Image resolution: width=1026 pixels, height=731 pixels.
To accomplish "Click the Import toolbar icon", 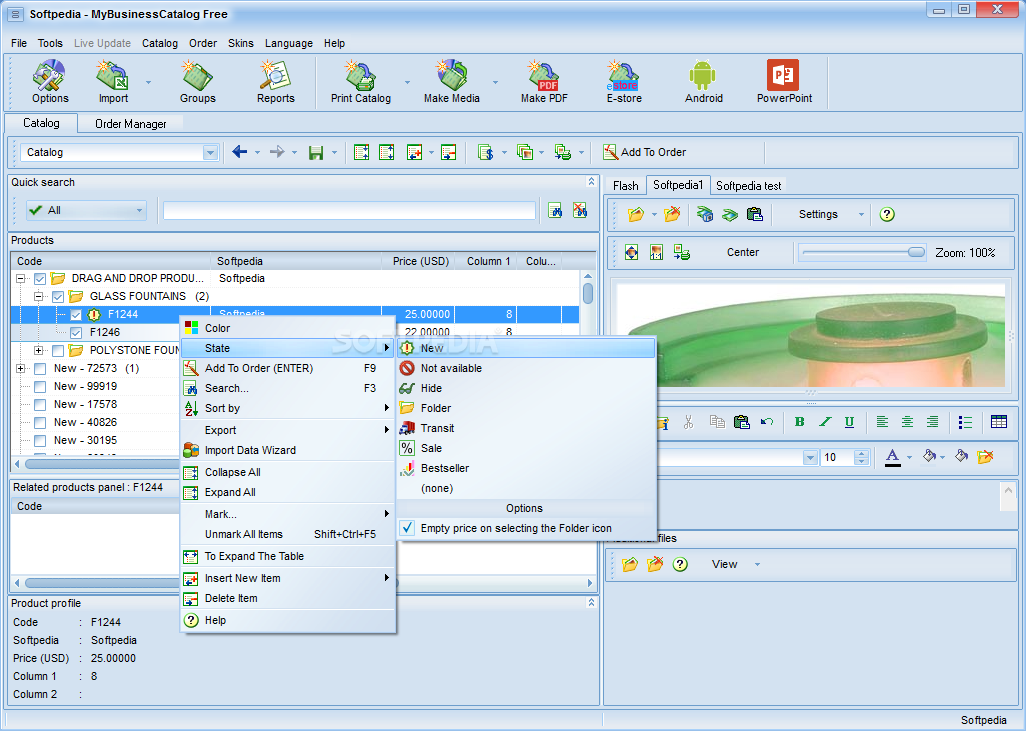I will [113, 82].
